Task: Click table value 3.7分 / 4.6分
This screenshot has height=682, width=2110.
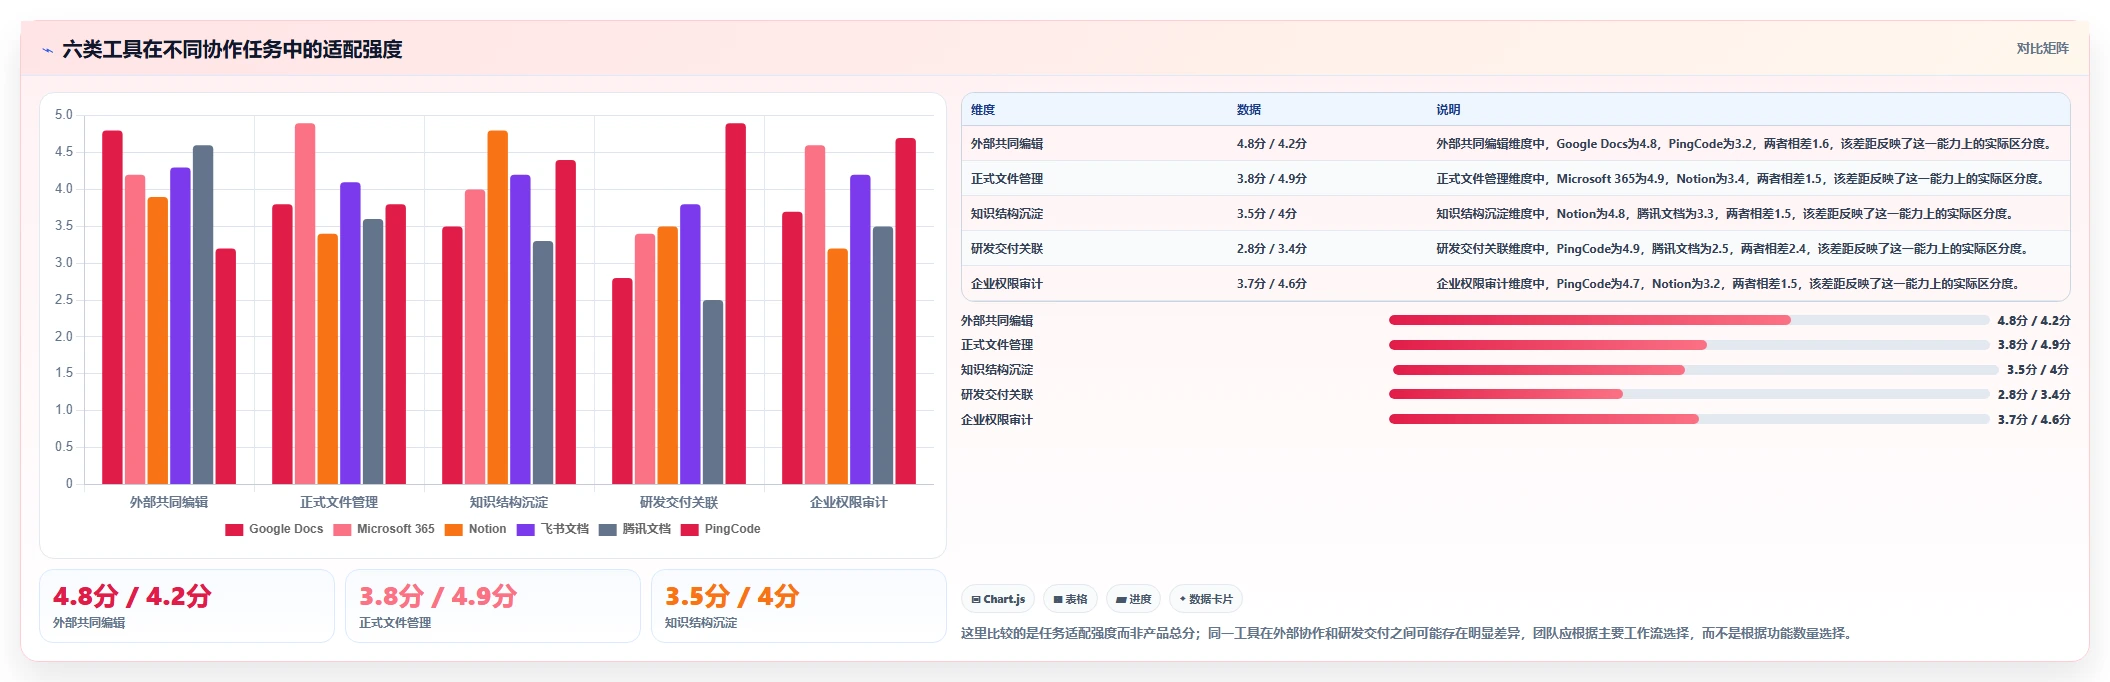Action: click(x=1271, y=284)
